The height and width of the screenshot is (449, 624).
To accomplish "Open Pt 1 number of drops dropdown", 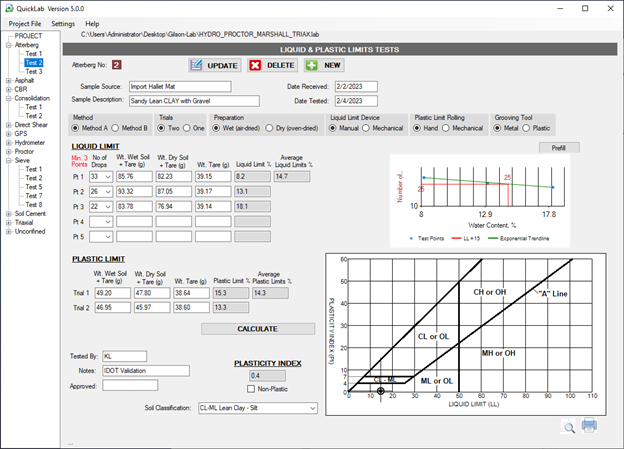I will (x=108, y=177).
